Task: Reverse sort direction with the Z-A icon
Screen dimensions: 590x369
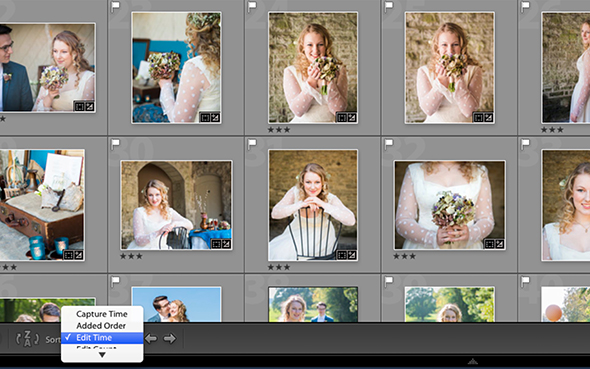Action: 27,339
